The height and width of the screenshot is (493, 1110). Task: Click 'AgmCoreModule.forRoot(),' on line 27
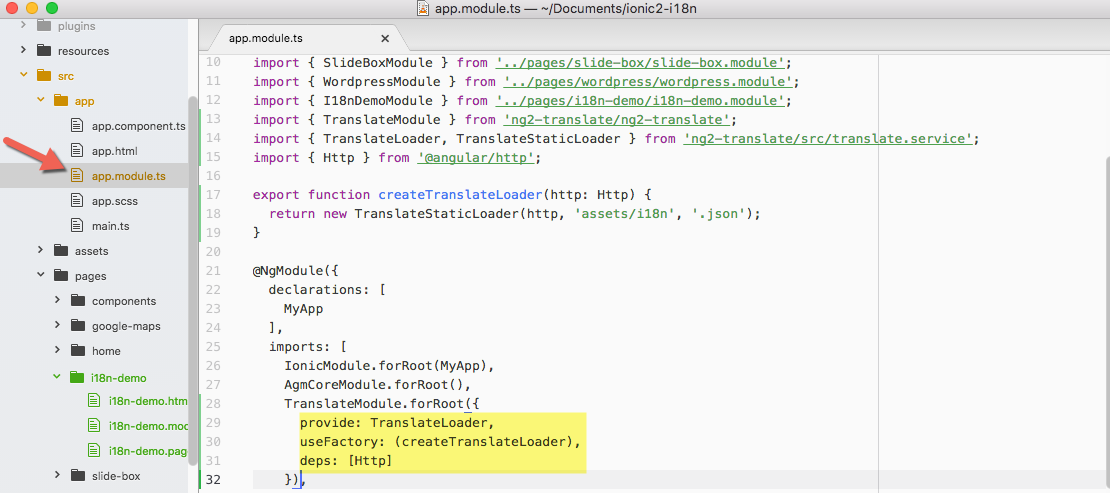point(377,385)
